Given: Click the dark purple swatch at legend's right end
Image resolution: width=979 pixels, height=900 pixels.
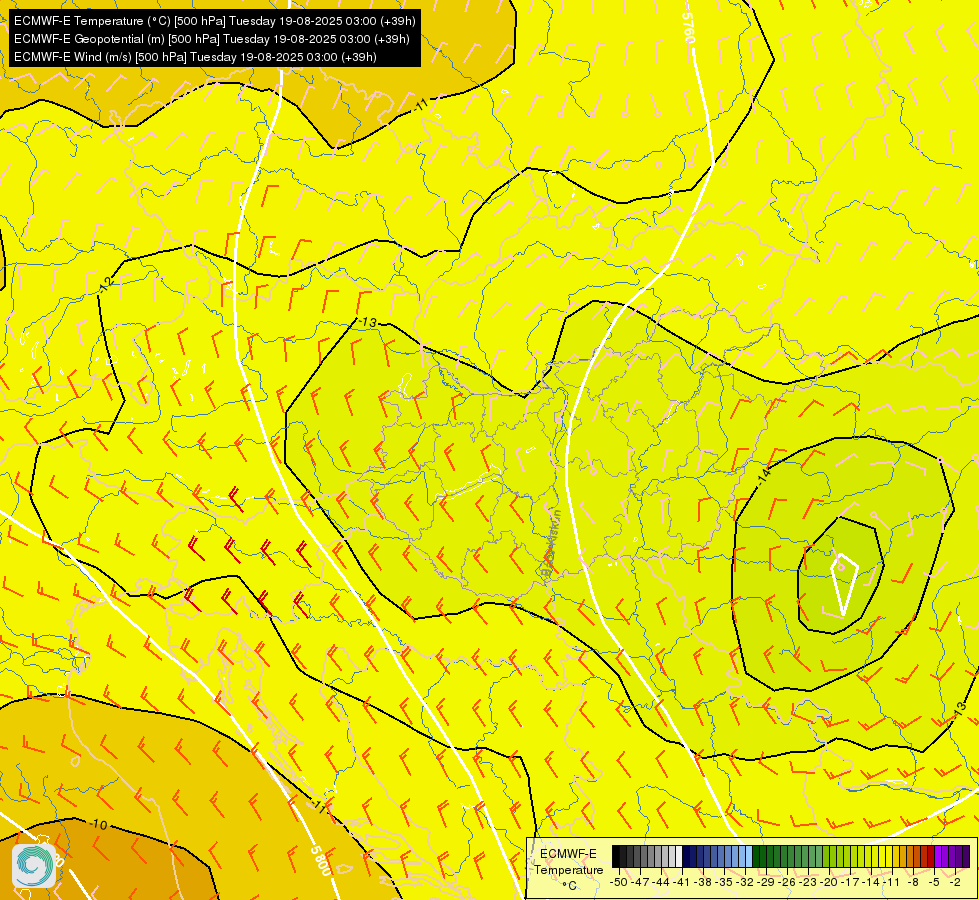Looking at the screenshot, I should point(966,856).
